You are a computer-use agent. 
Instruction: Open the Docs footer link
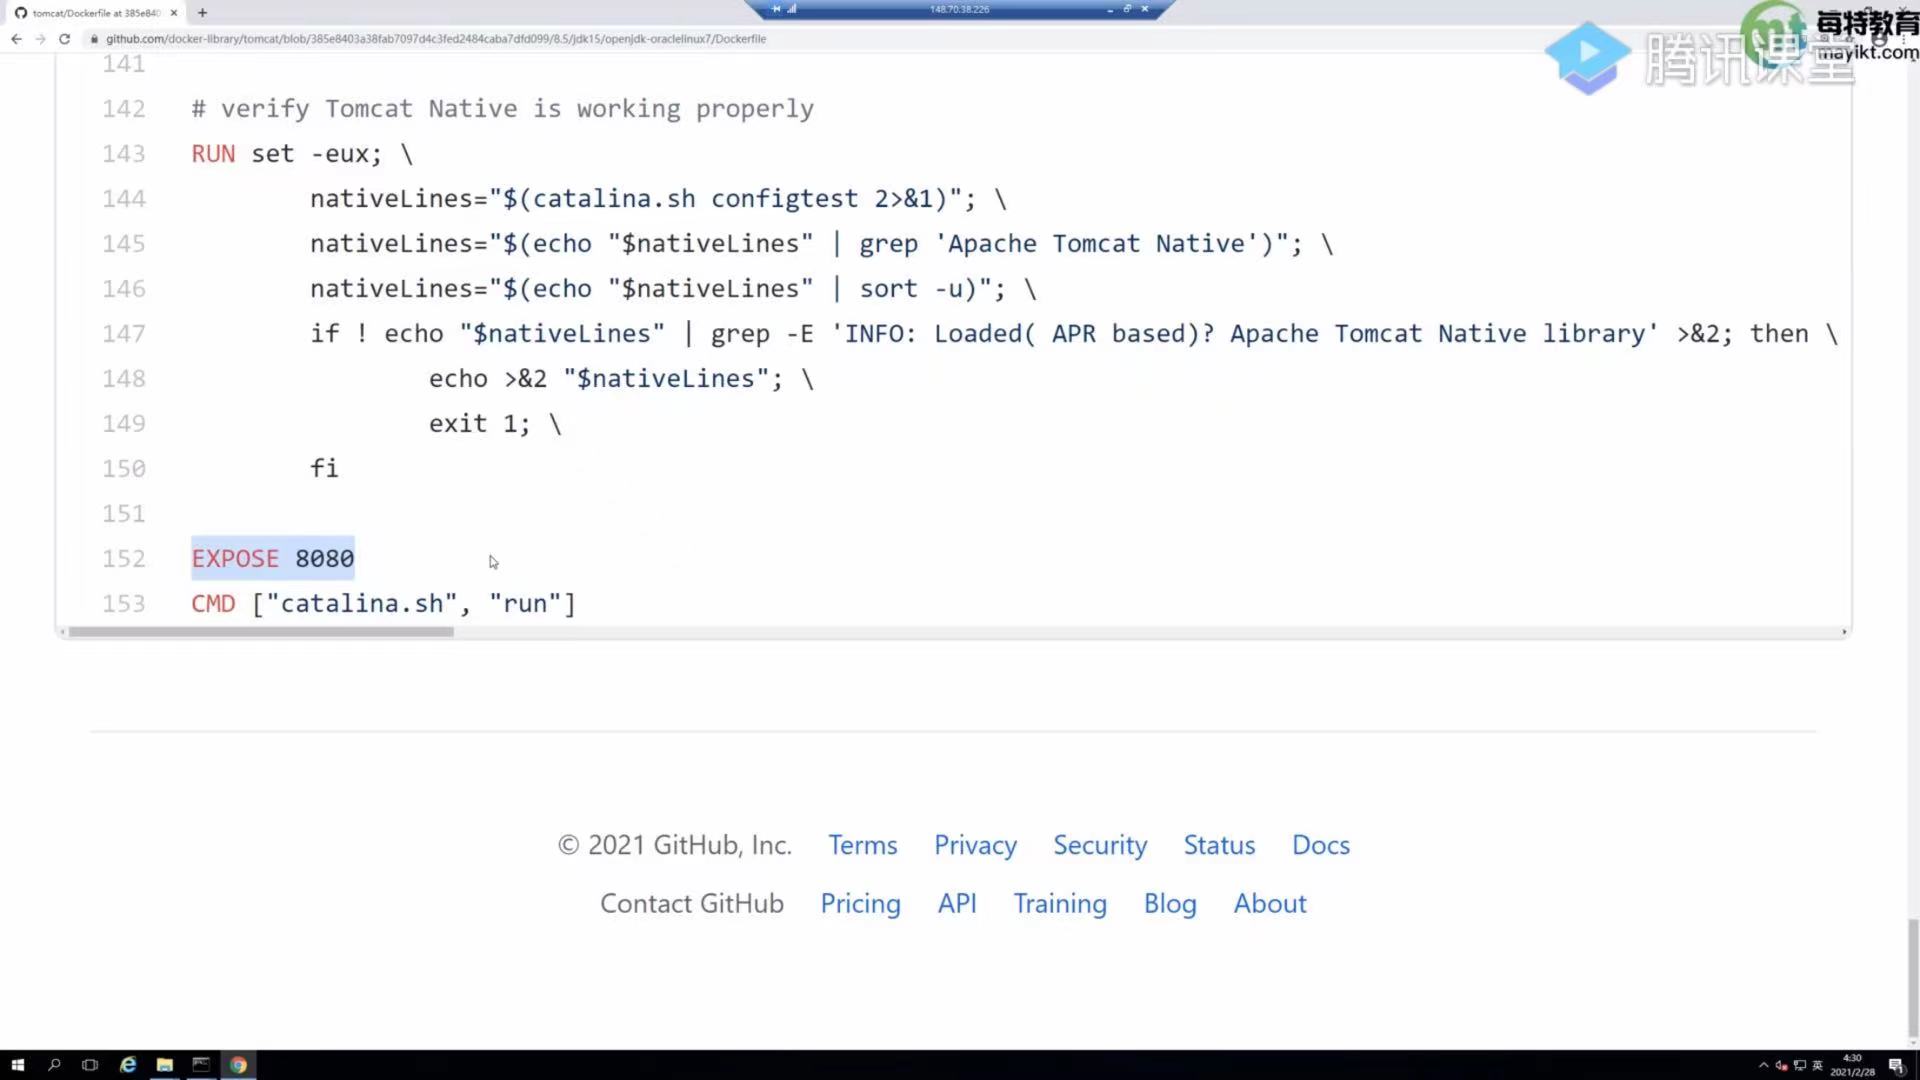click(1320, 845)
